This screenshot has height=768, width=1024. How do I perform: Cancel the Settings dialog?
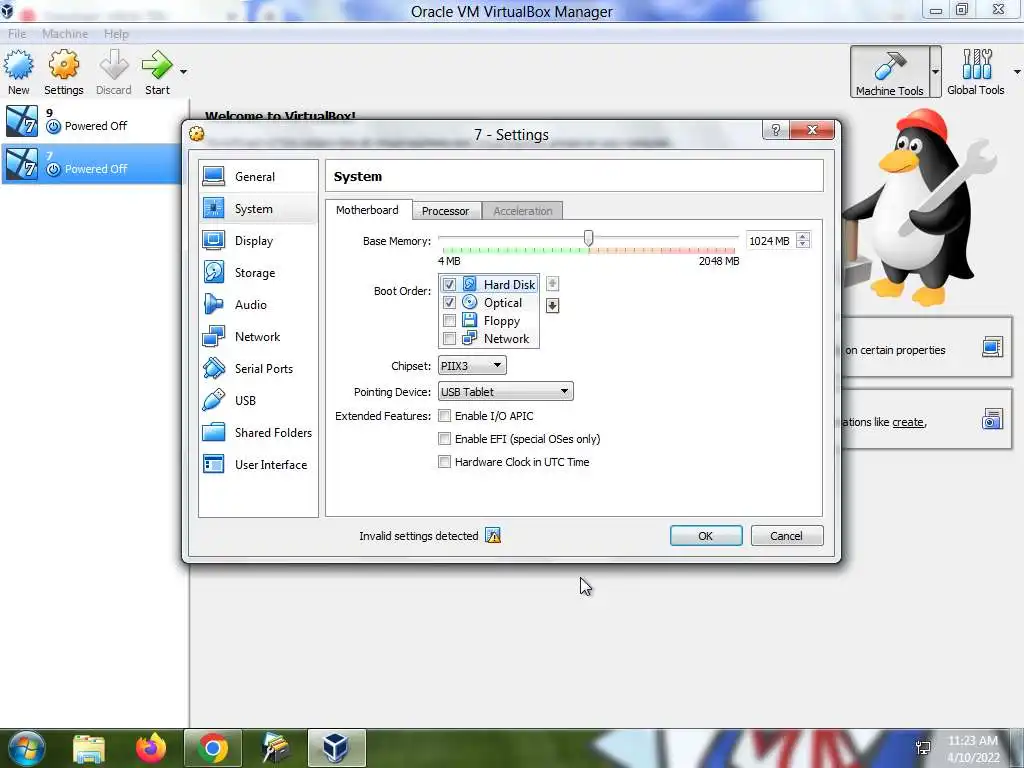pyautogui.click(x=787, y=536)
